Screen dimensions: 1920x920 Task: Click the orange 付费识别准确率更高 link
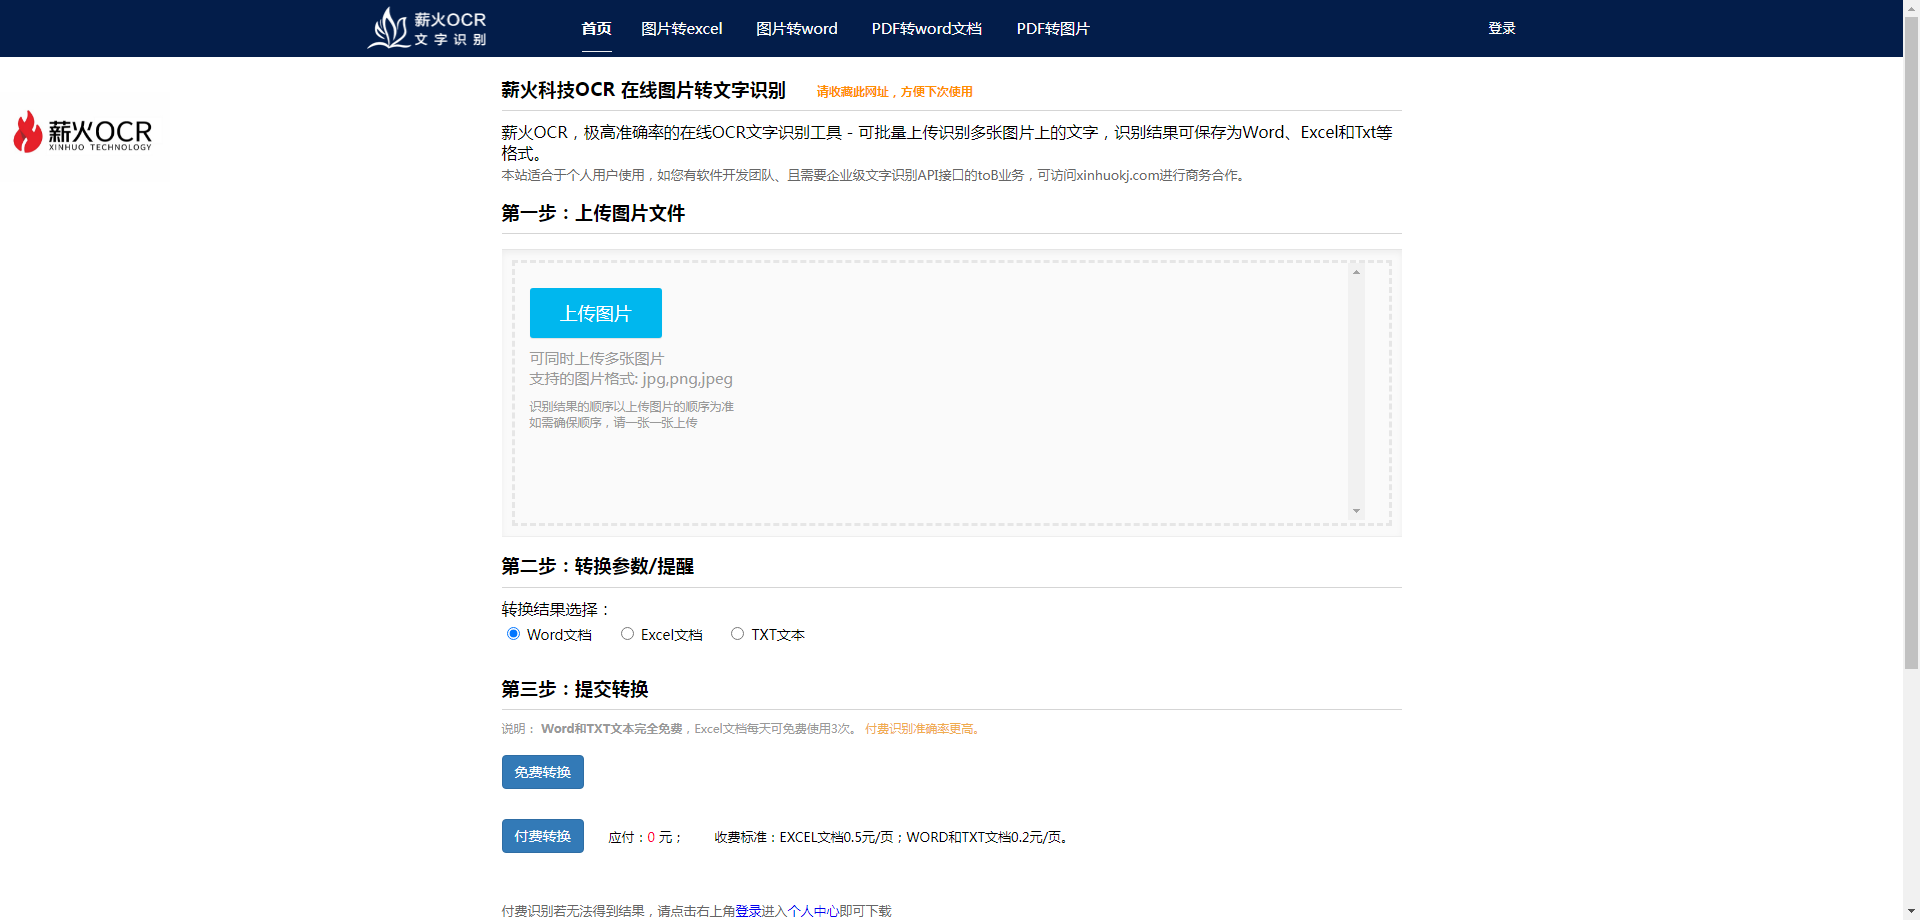(x=923, y=729)
